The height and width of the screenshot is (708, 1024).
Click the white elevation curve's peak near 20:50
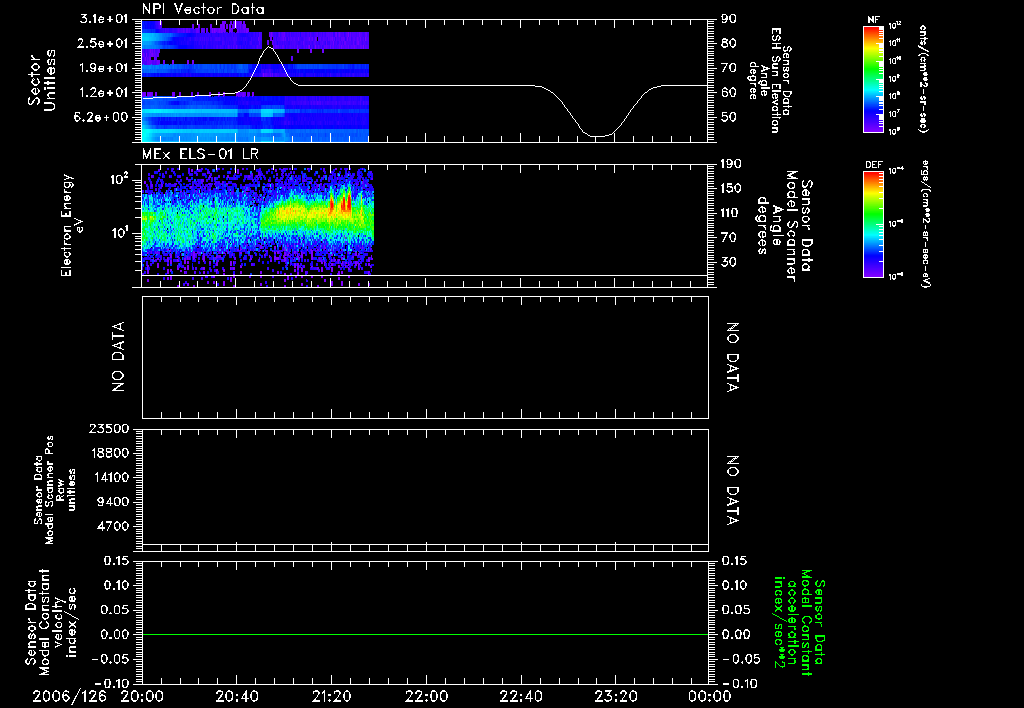click(269, 47)
